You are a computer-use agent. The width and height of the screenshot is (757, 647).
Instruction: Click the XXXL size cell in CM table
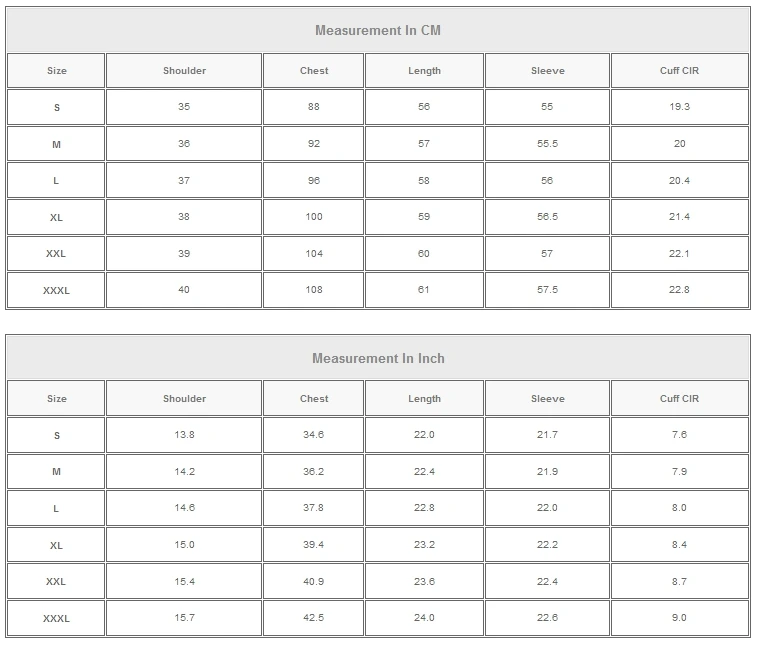[56, 290]
